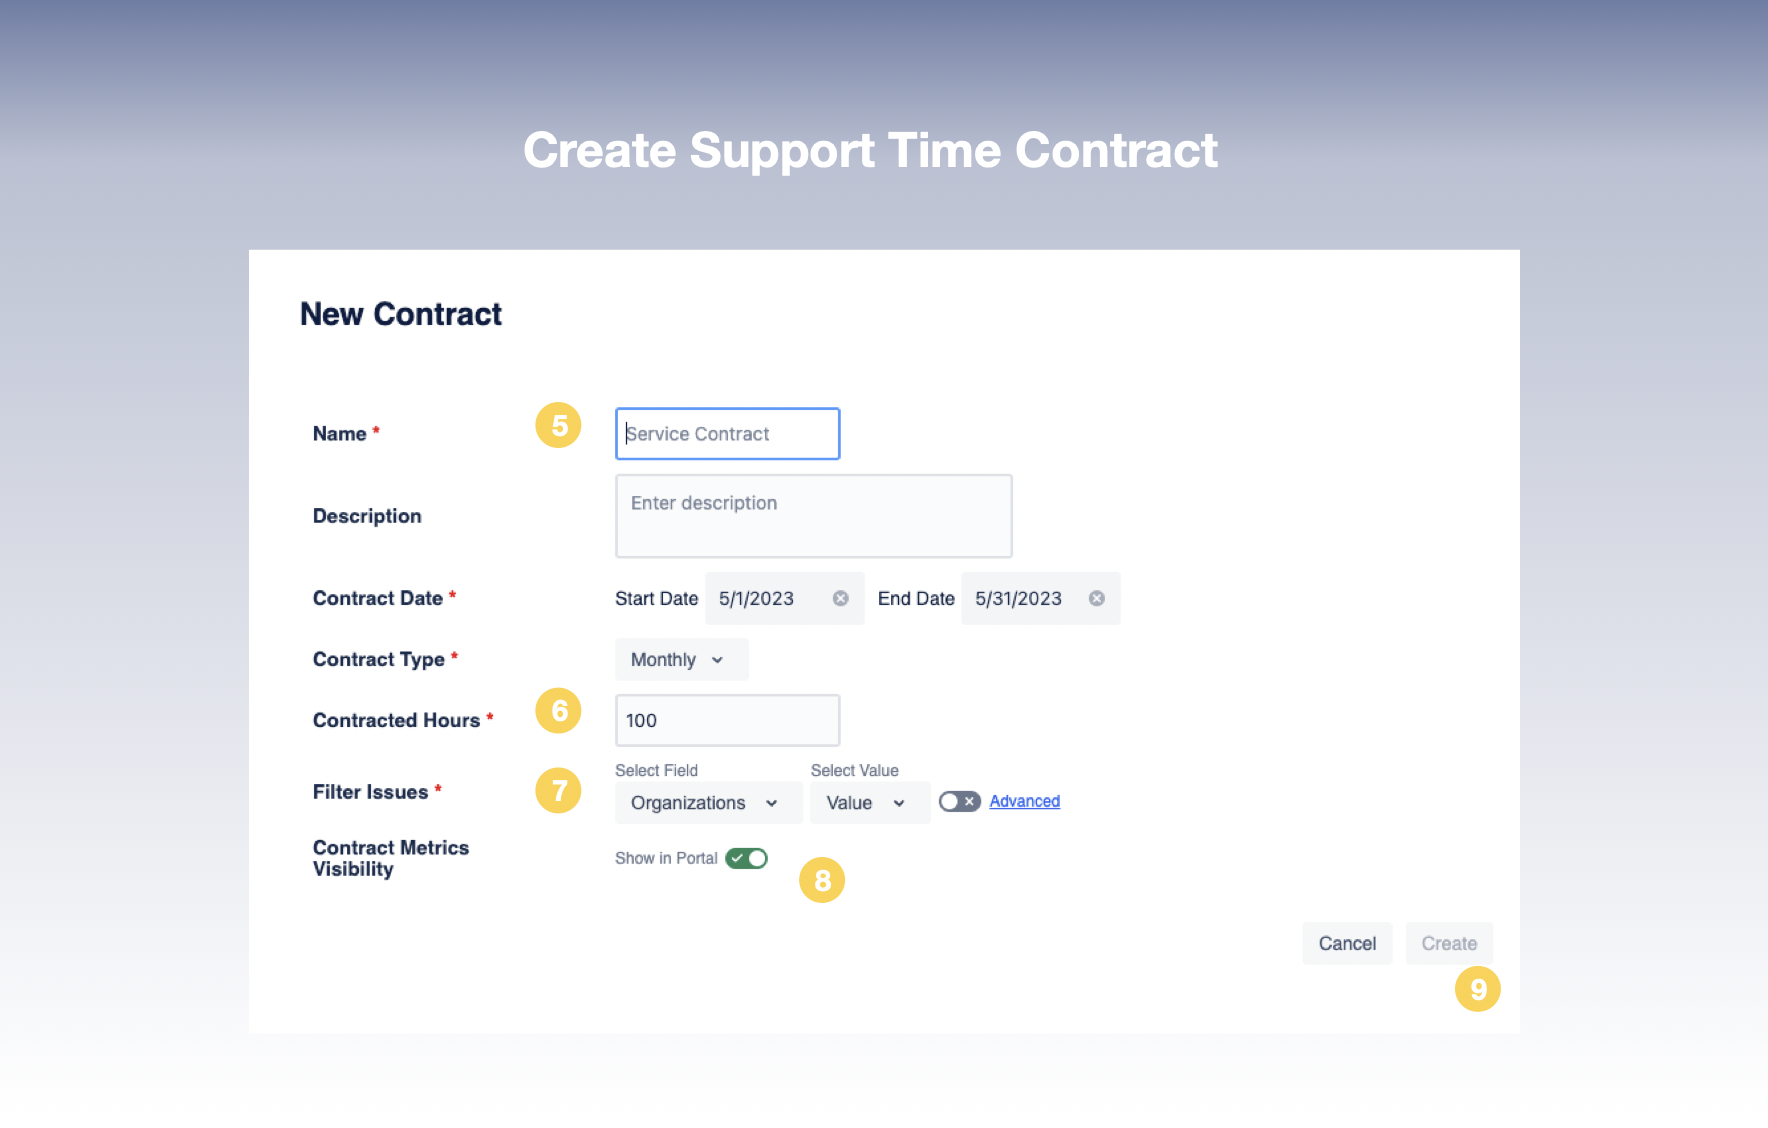Open the Advanced filter link
Screen dimensions: 1768x1128
click(x=1024, y=801)
